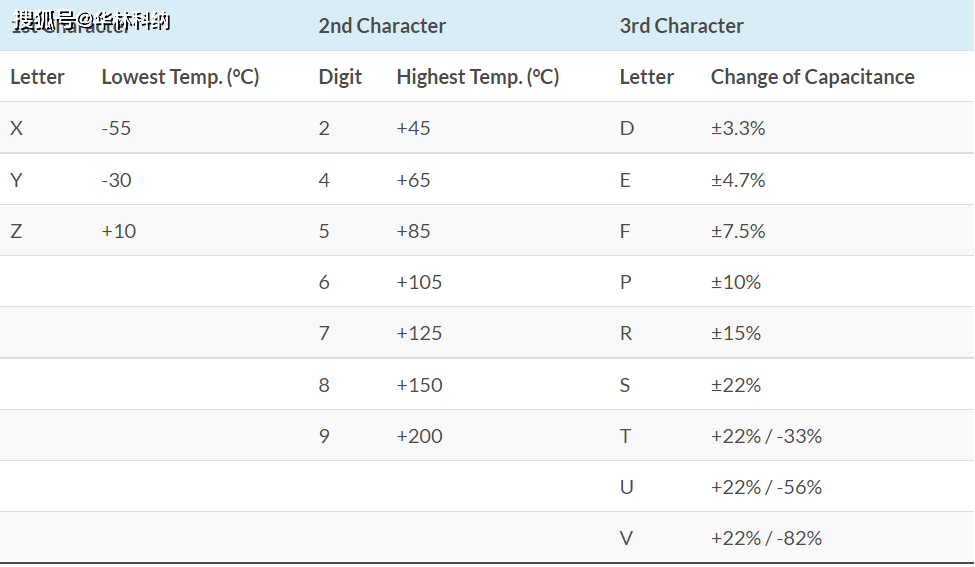Screen dimensions: 975x567
Task: Click the -55 lowest temperature cell
Action: (x=116, y=128)
